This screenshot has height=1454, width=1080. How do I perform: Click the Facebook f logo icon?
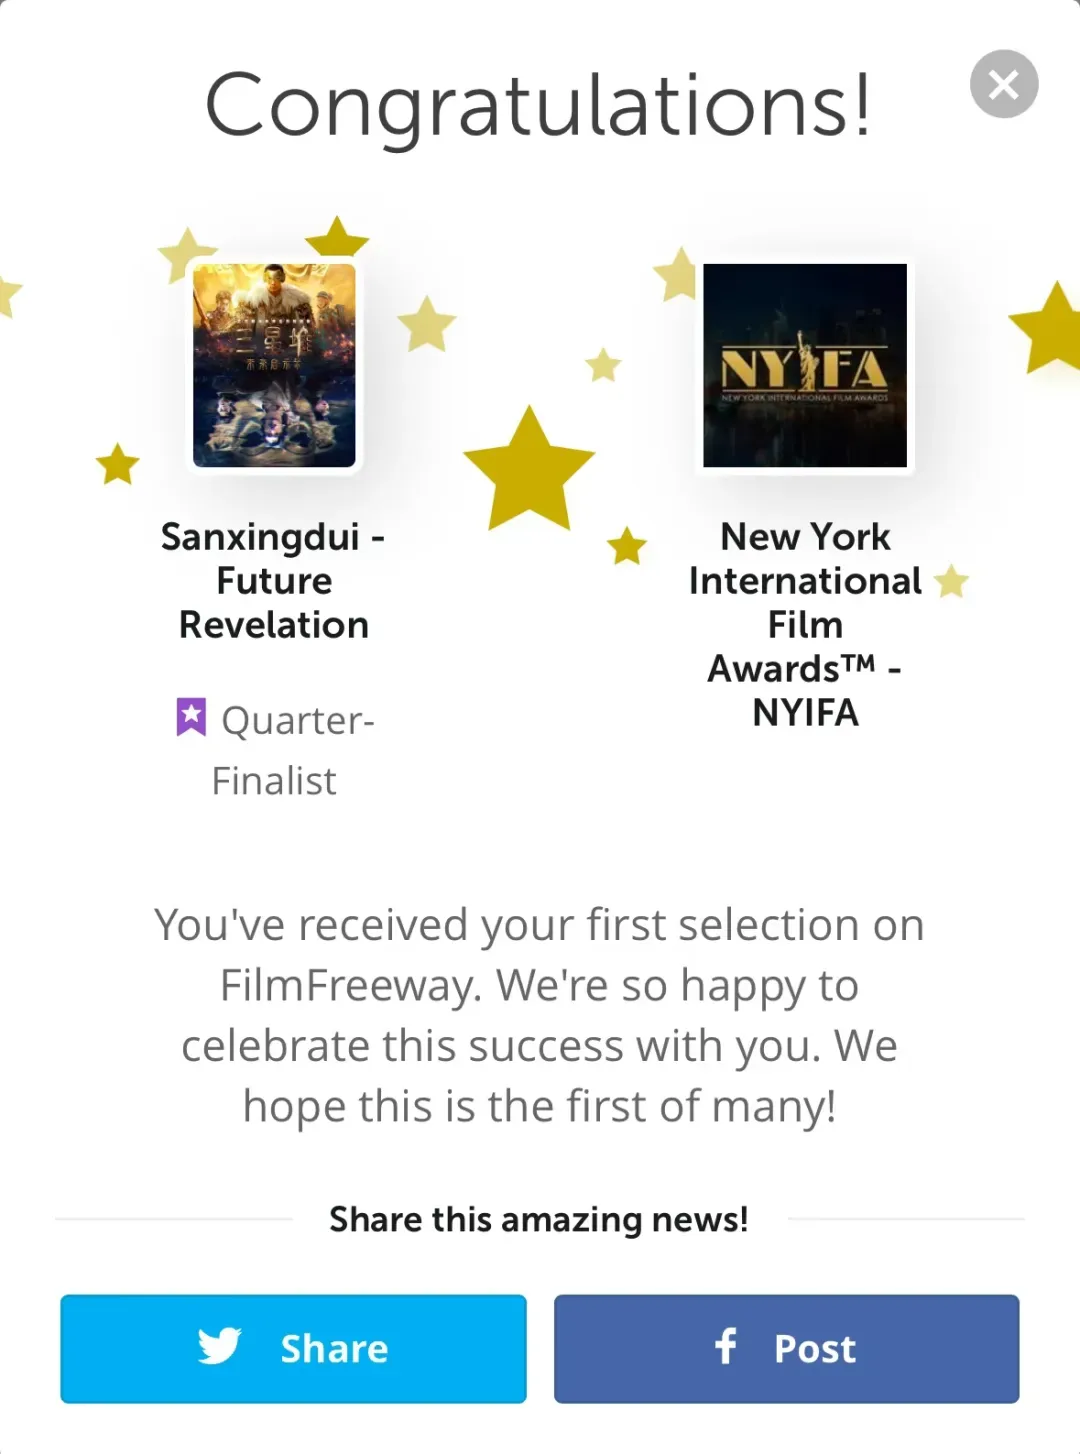click(726, 1346)
